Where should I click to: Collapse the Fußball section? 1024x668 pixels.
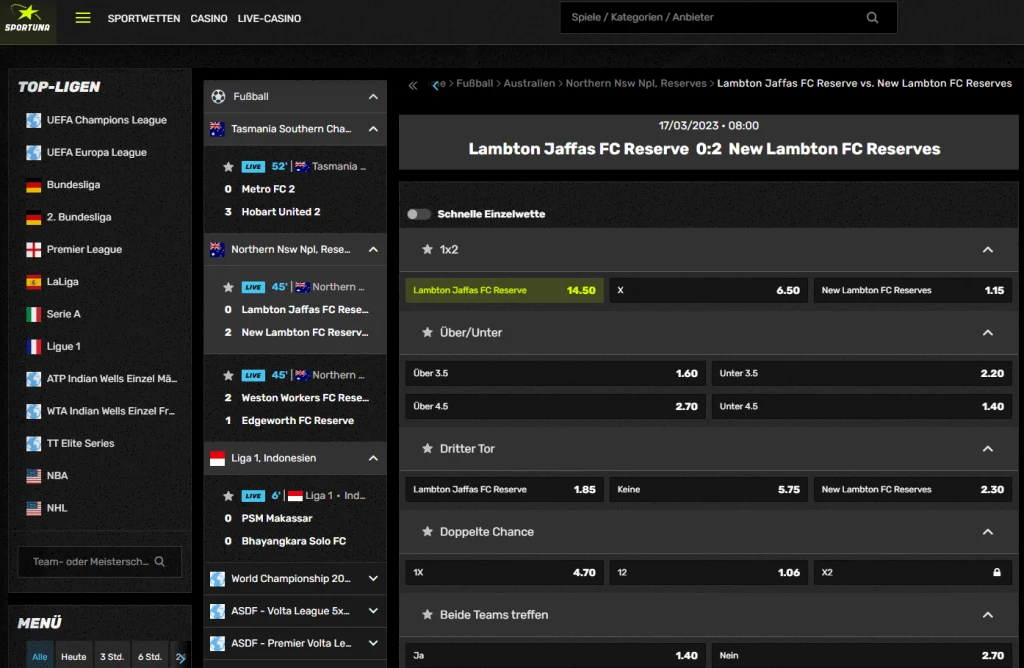click(373, 97)
